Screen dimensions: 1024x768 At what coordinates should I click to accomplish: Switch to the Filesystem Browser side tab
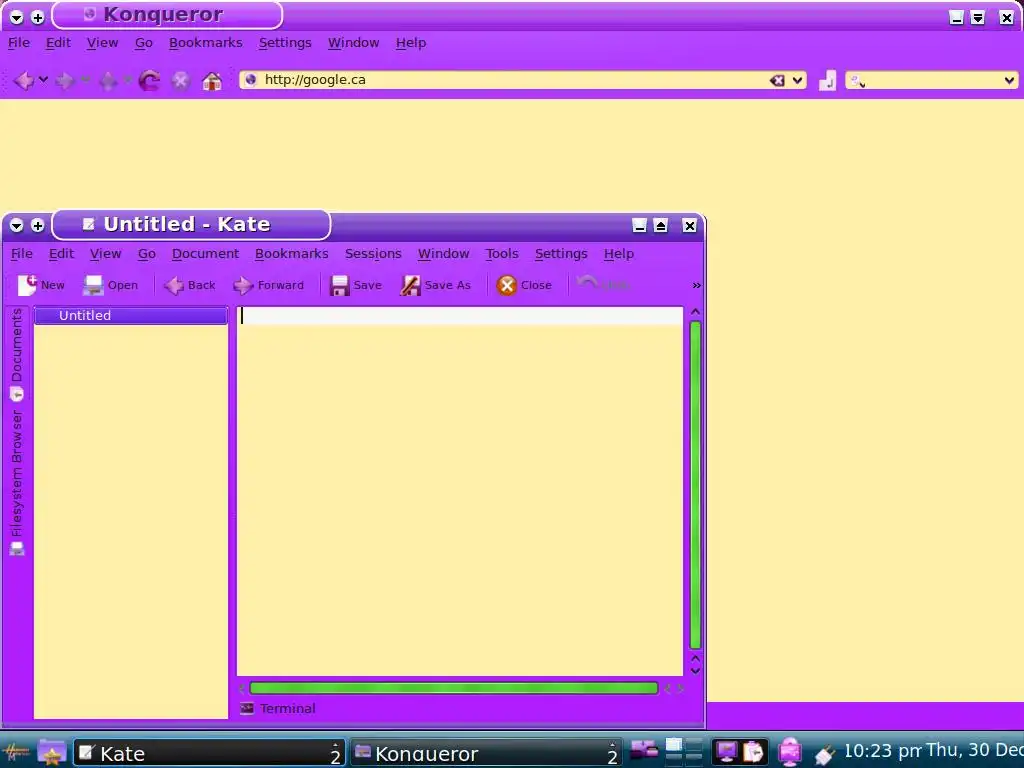click(x=16, y=483)
